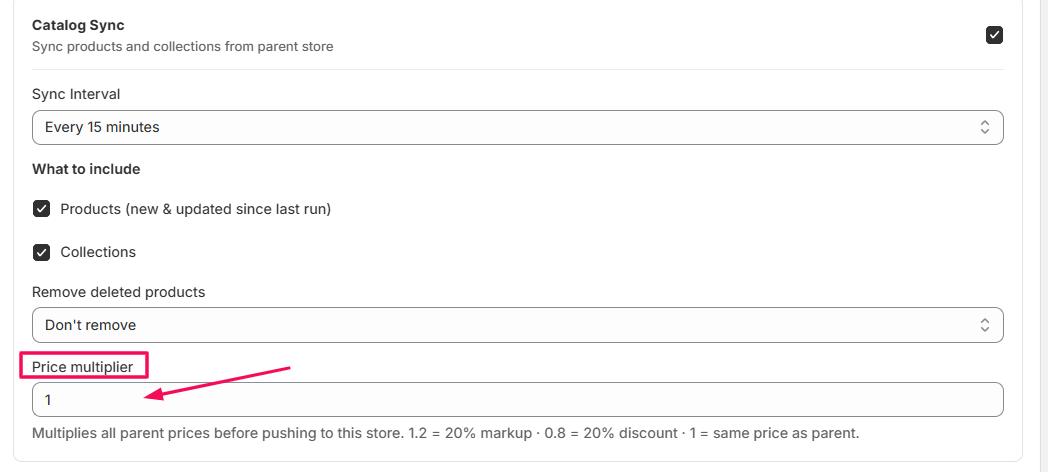Click the chevron icon beside Every 15 minutes
The width and height of the screenshot is (1048, 472).
click(x=984, y=127)
